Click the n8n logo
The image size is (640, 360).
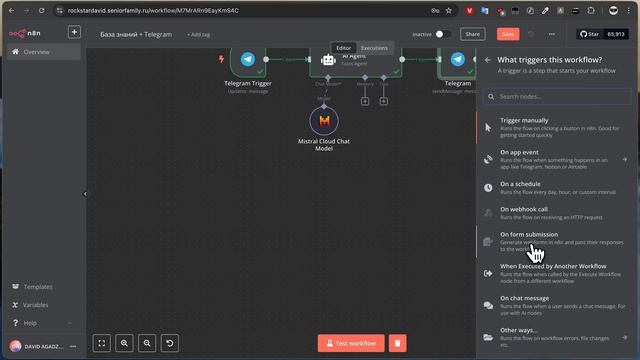[25, 33]
